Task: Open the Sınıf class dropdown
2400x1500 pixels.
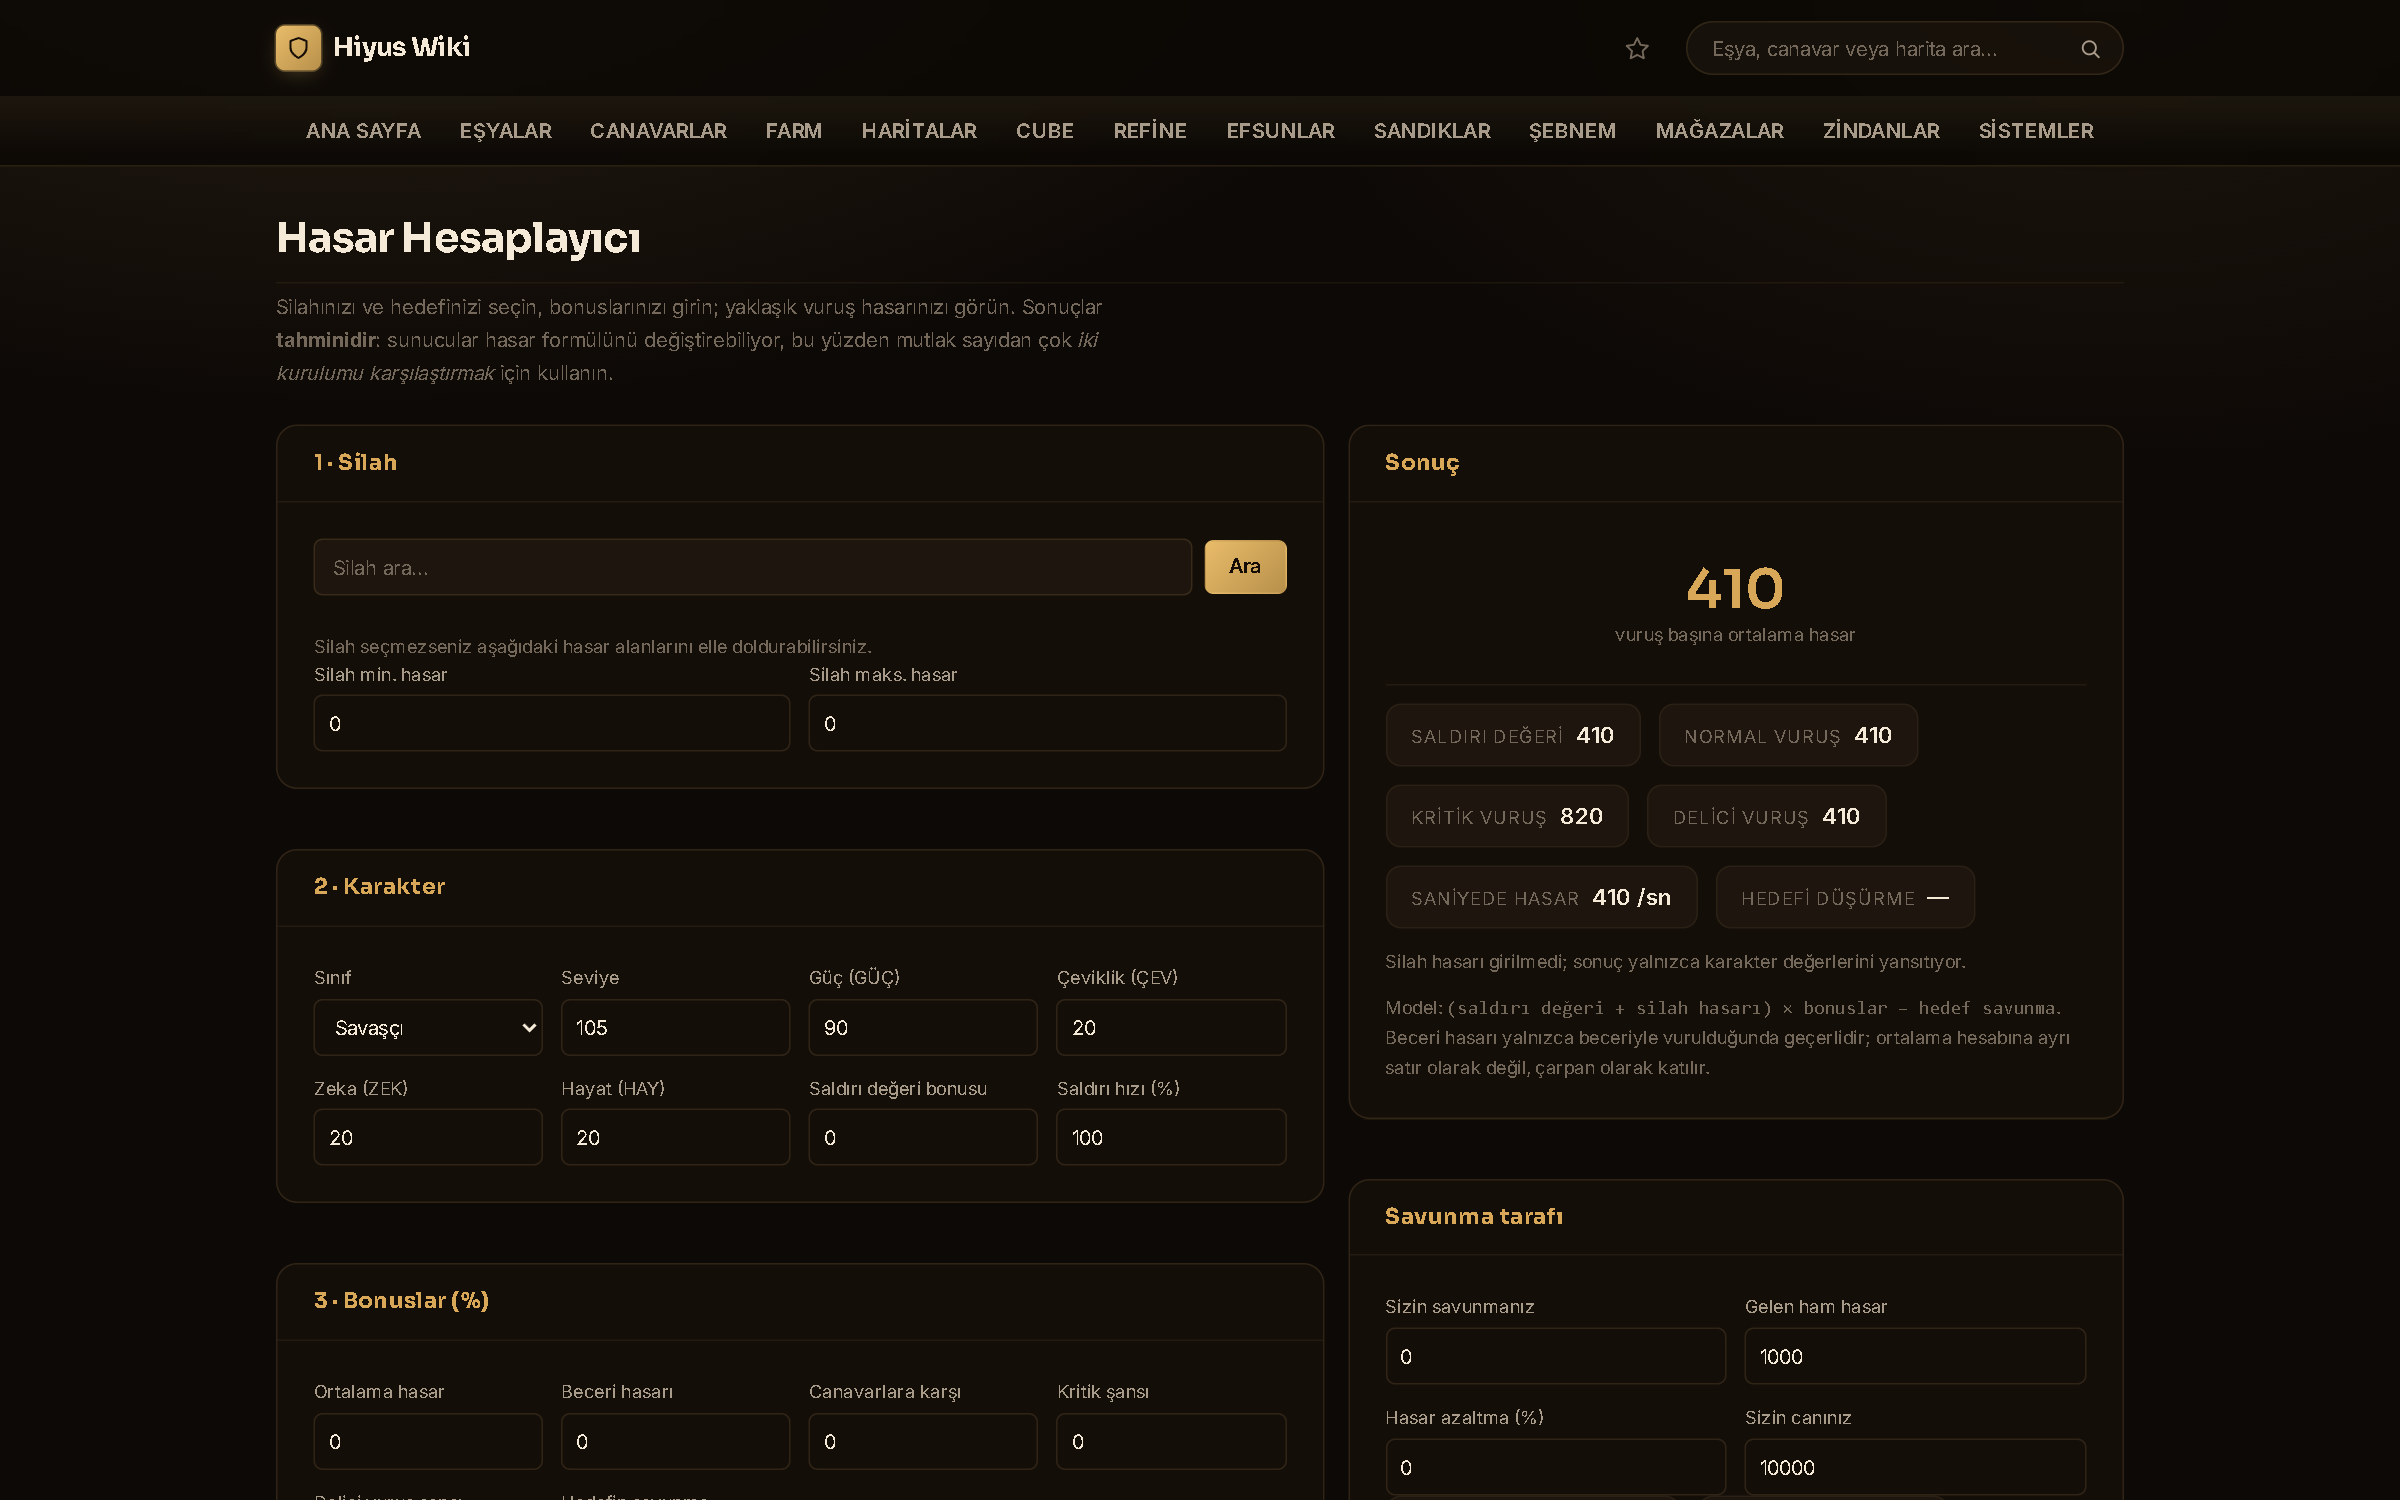Action: (x=428, y=1027)
